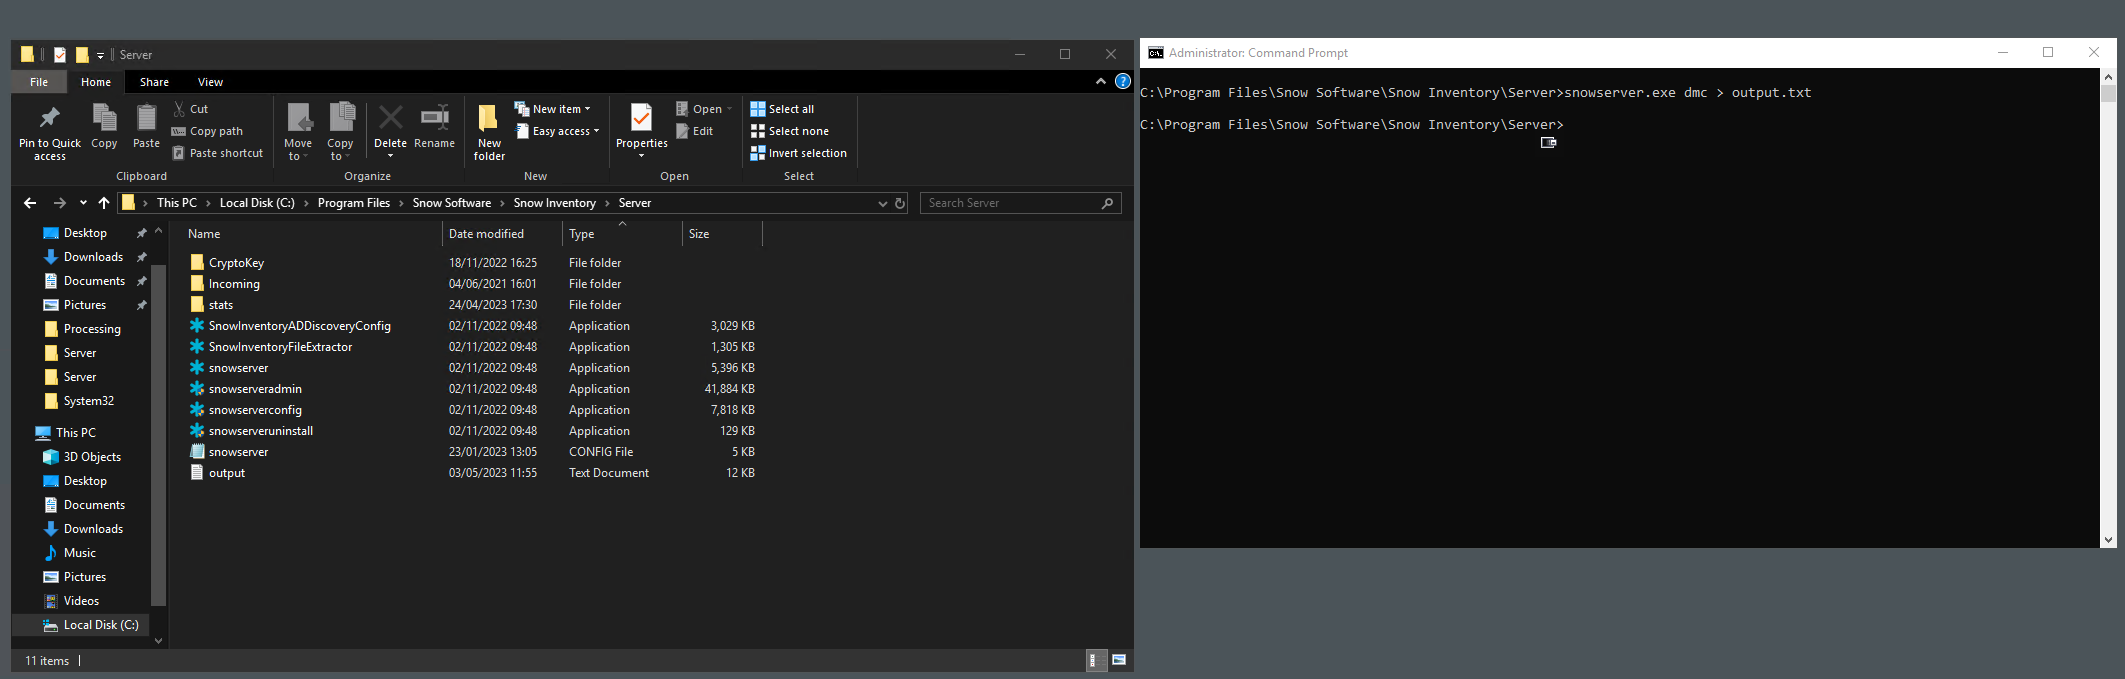Refresh the Server folder view
Screen dimensions: 2125x679
(x=900, y=203)
